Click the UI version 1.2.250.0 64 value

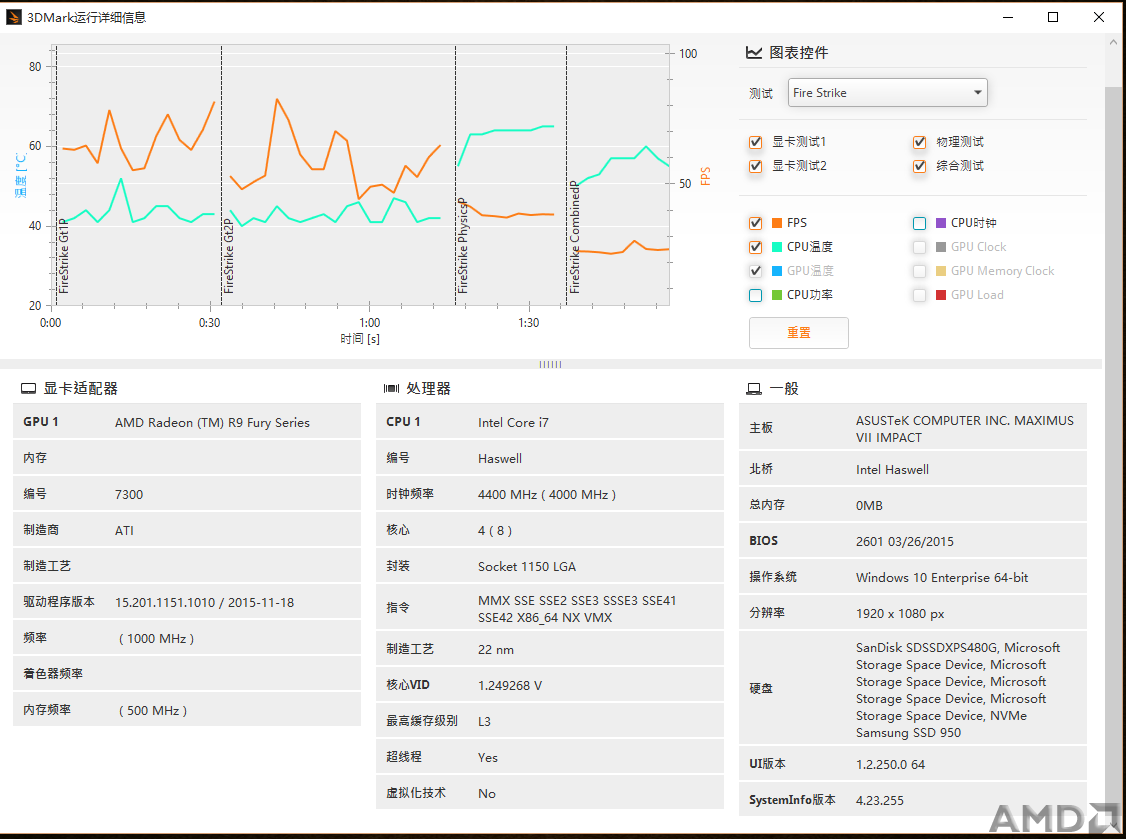pyautogui.click(x=890, y=765)
